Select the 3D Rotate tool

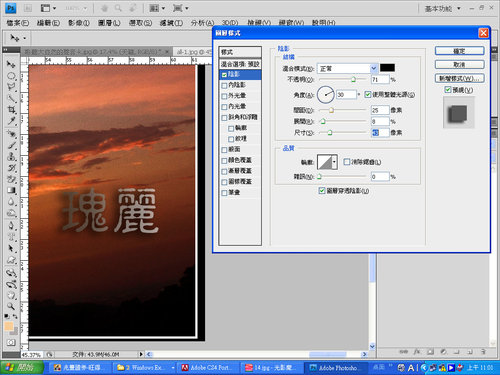pos(11,273)
